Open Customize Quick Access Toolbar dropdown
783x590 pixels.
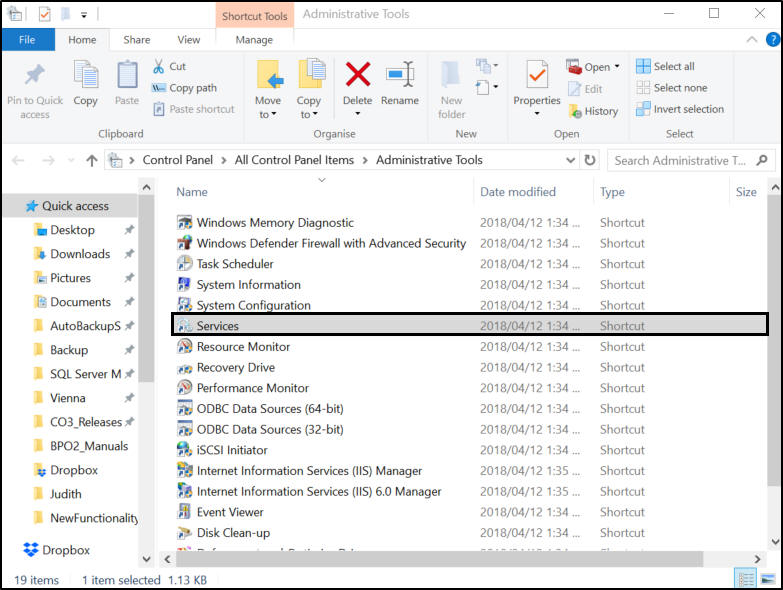(84, 15)
